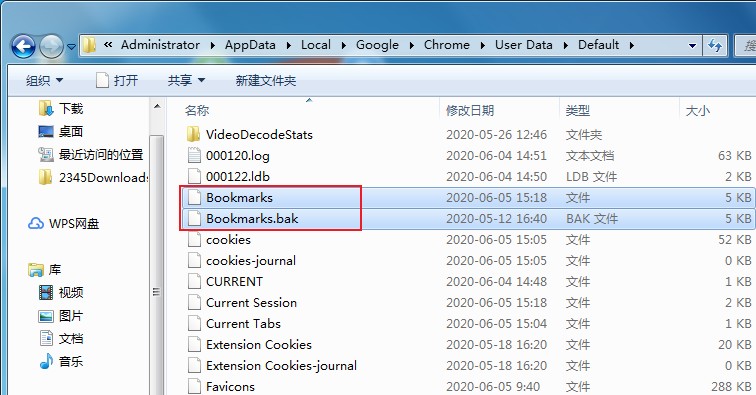The width and height of the screenshot is (756, 395).
Task: Open the recent pages dropdown arrow
Action: tap(71, 47)
